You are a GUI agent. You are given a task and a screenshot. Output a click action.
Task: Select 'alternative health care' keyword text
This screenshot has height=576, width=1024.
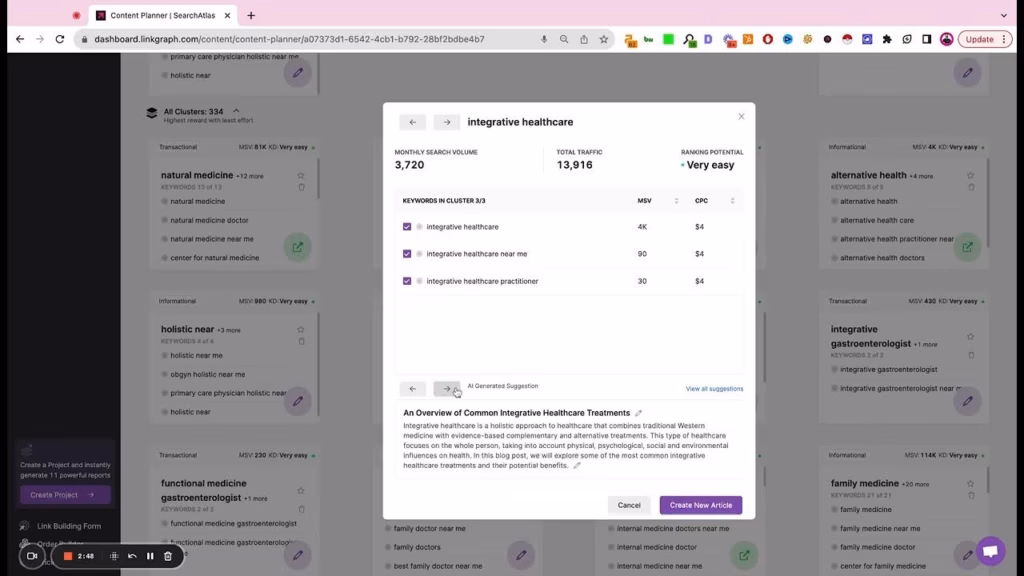click(876, 220)
